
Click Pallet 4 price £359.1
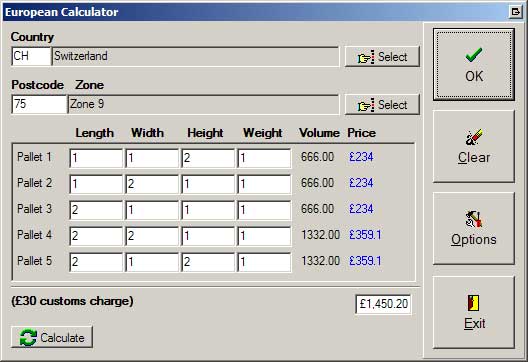[365, 235]
